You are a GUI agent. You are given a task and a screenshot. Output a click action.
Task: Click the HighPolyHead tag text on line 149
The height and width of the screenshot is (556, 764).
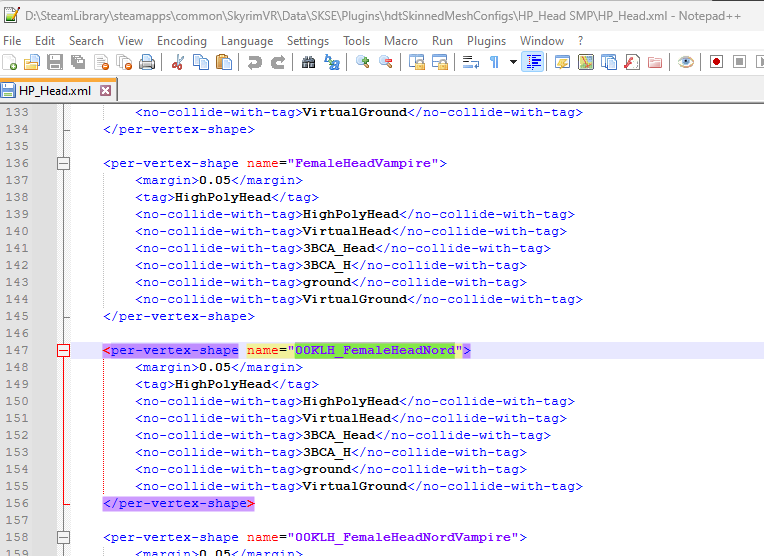[x=223, y=384]
